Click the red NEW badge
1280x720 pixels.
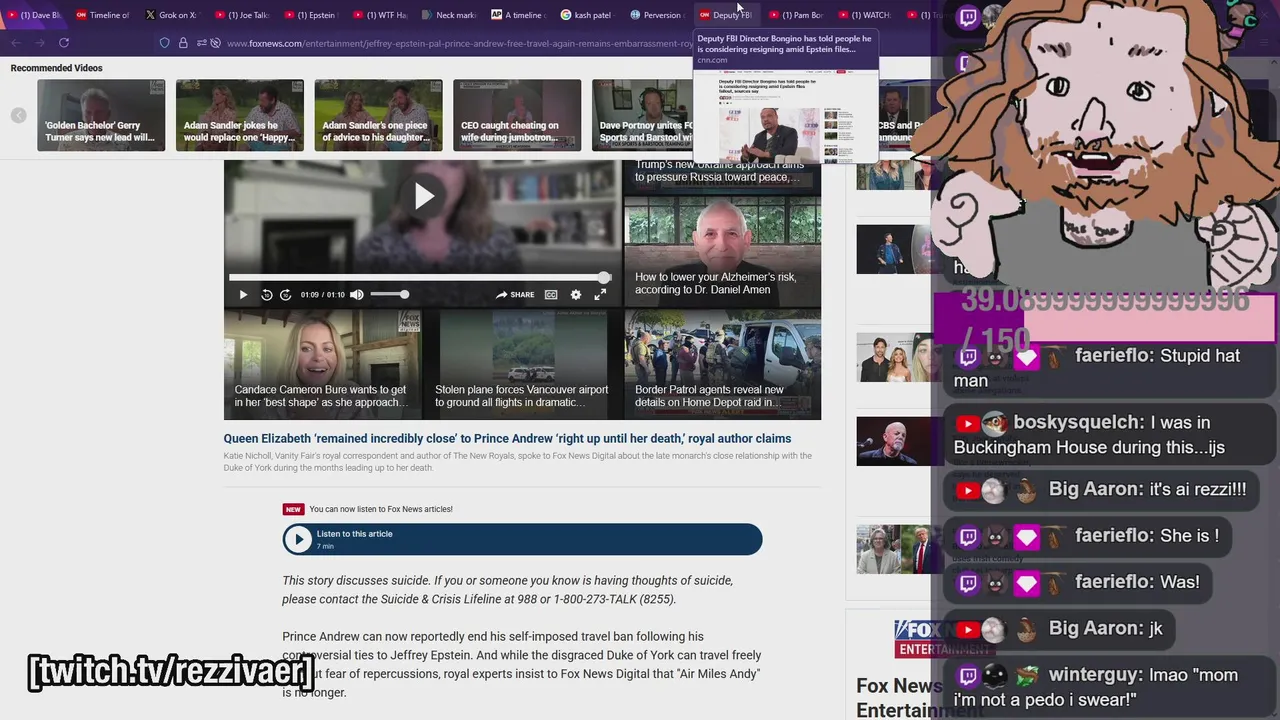click(x=293, y=509)
